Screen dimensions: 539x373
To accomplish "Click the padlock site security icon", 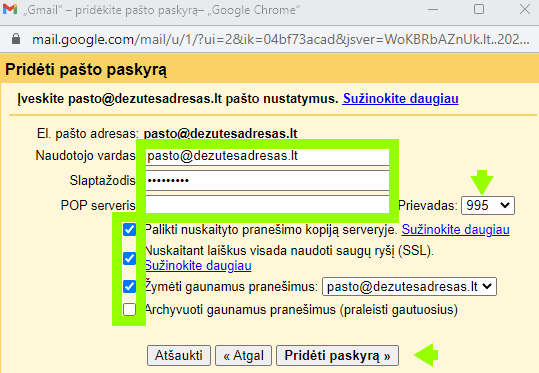I will pyautogui.click(x=16, y=39).
